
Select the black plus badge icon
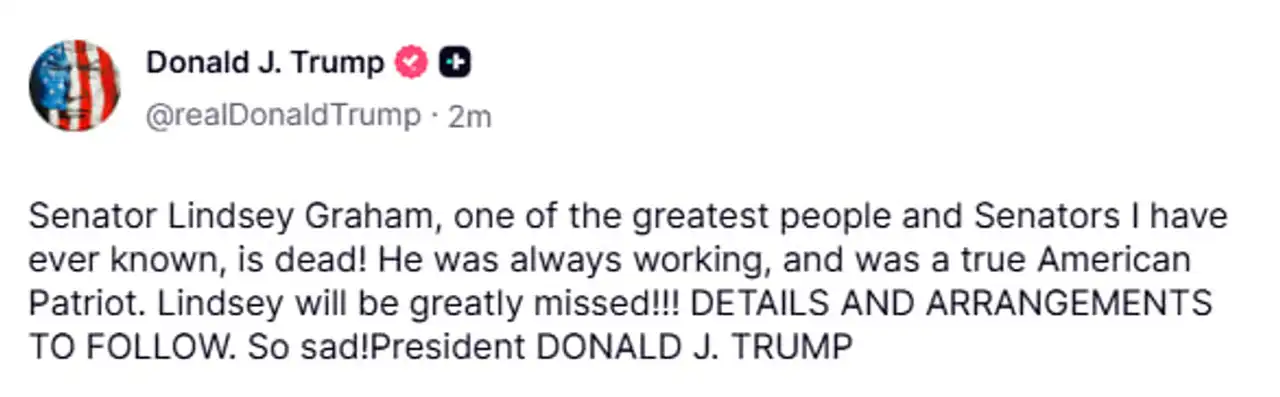click(455, 63)
